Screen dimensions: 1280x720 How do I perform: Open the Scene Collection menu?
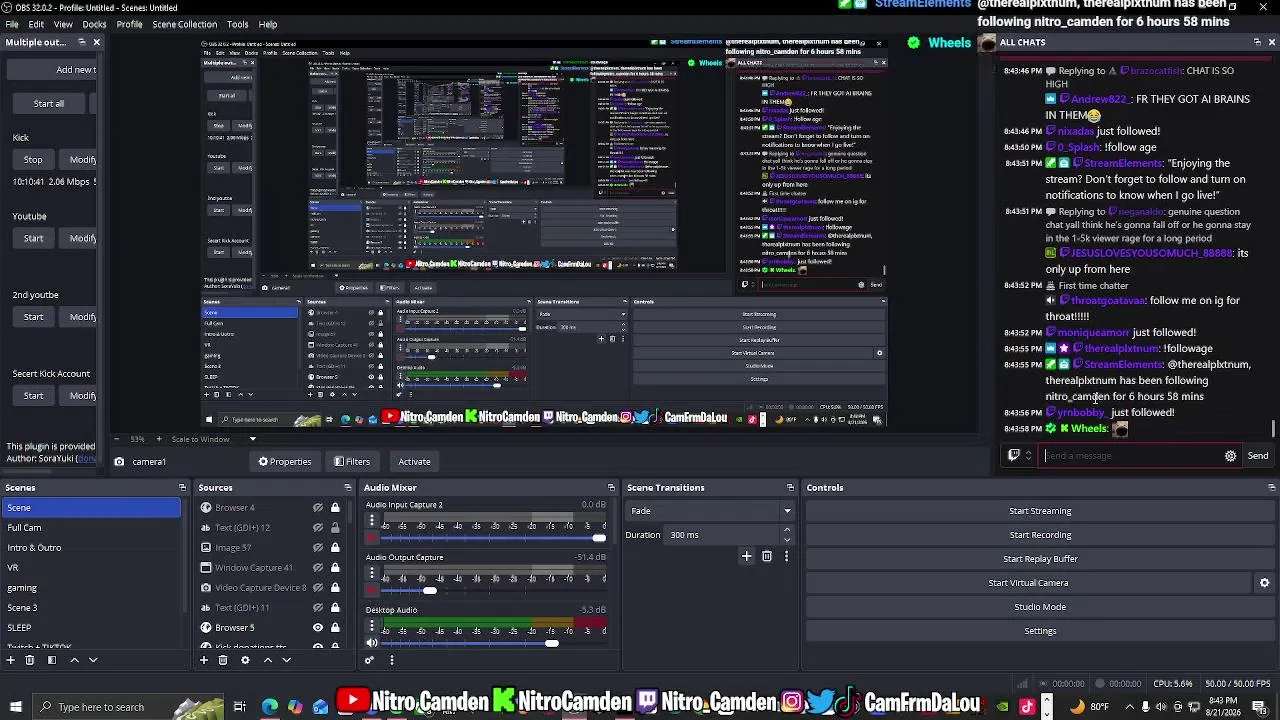184,24
